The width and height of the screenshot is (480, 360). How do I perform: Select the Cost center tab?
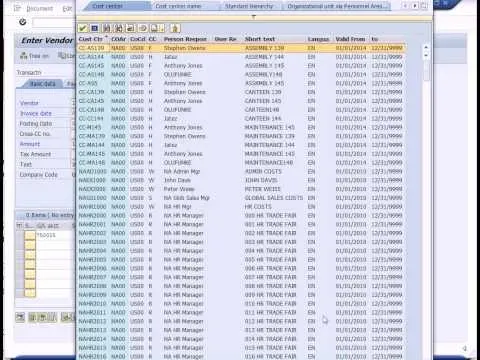pyautogui.click(x=108, y=6)
